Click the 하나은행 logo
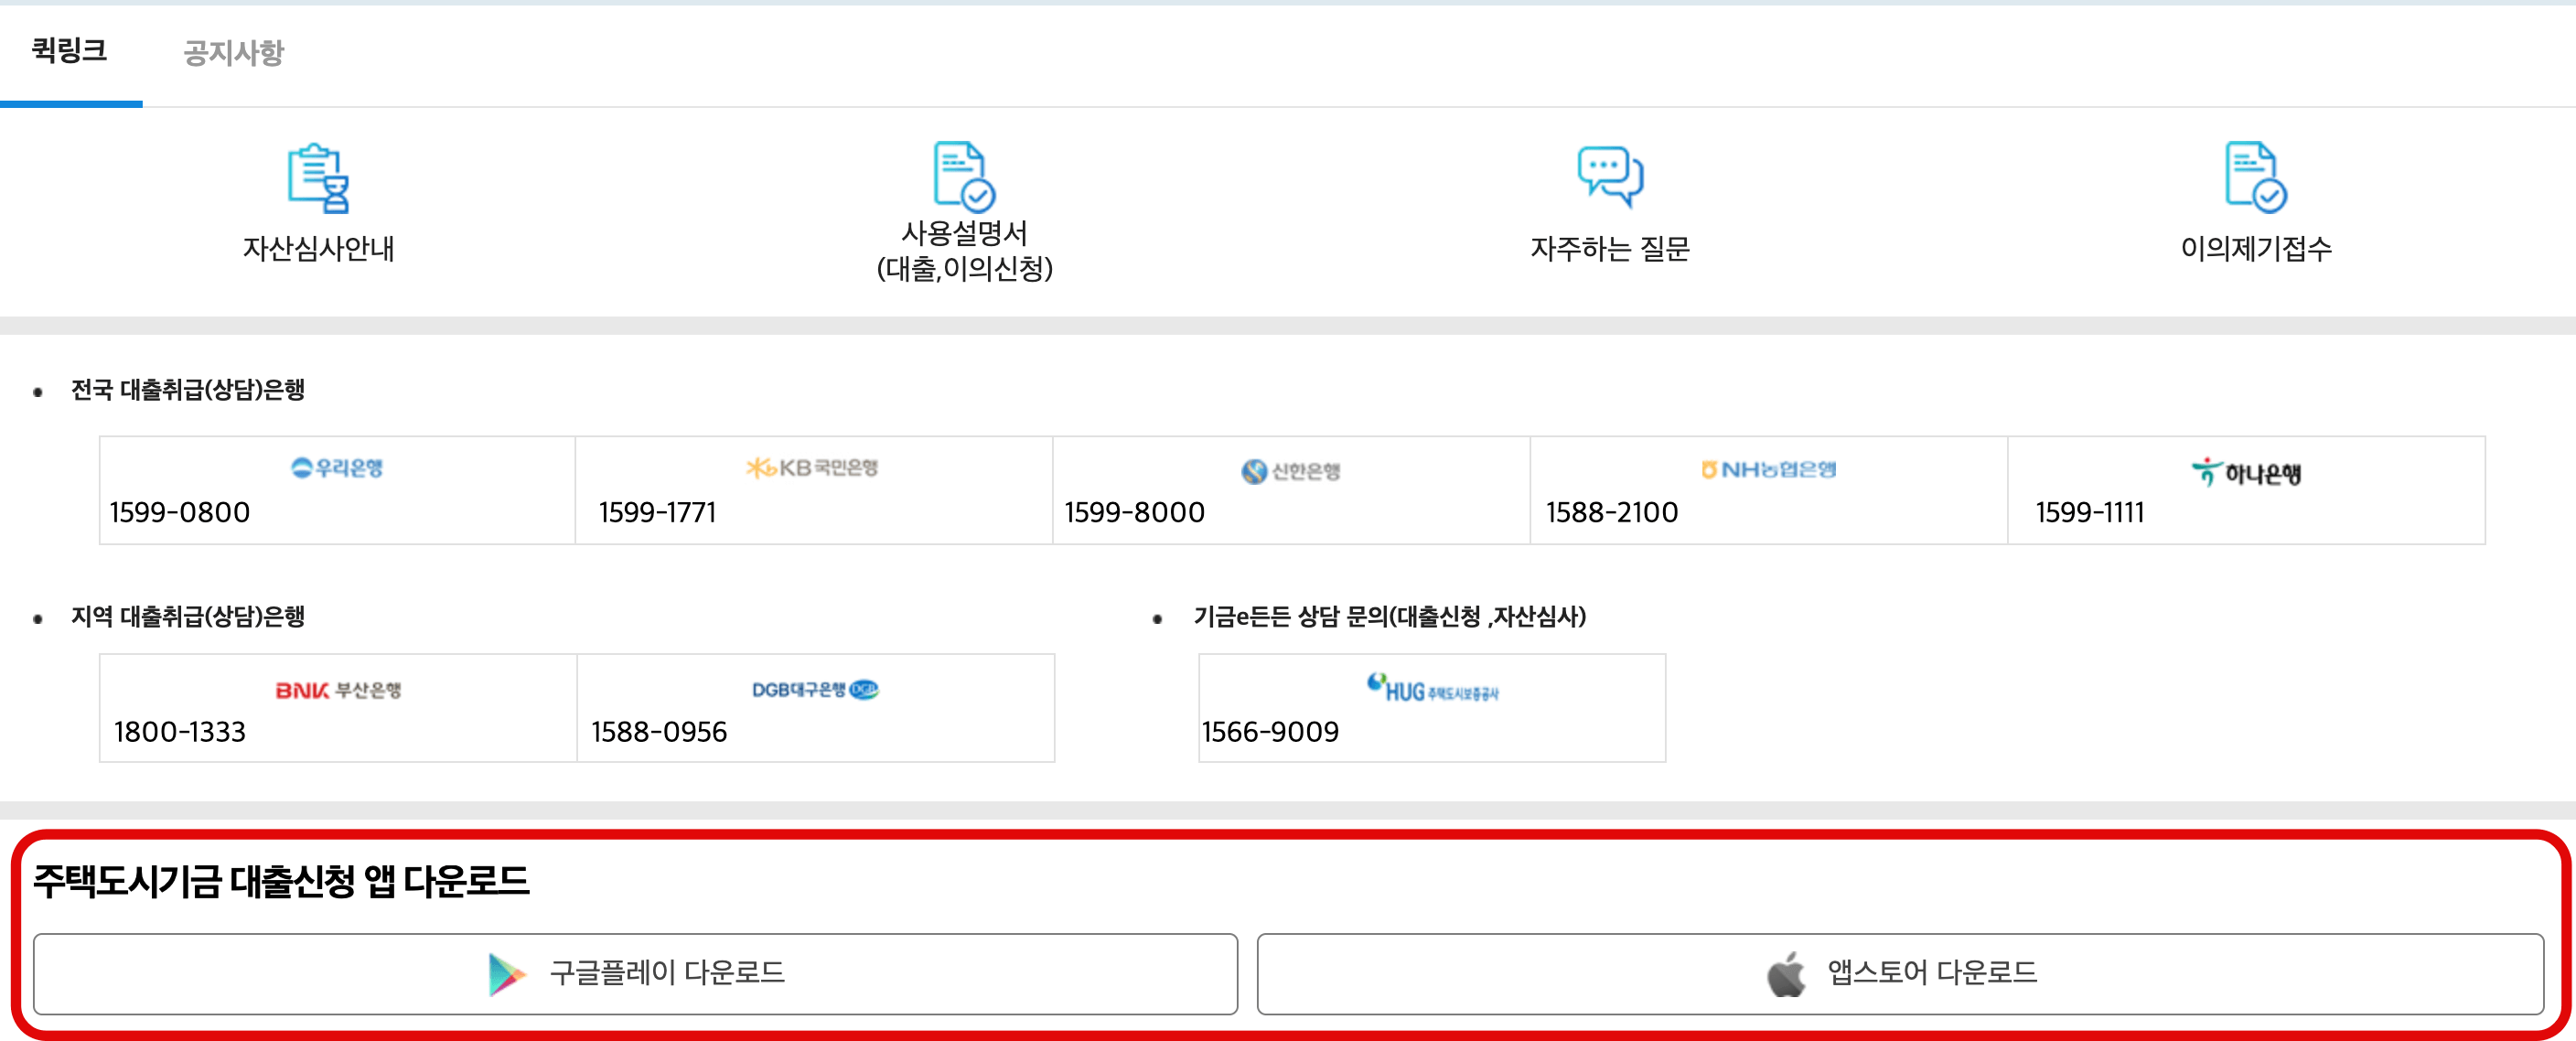This screenshot has height=1041, width=2576. pyautogui.click(x=2245, y=473)
